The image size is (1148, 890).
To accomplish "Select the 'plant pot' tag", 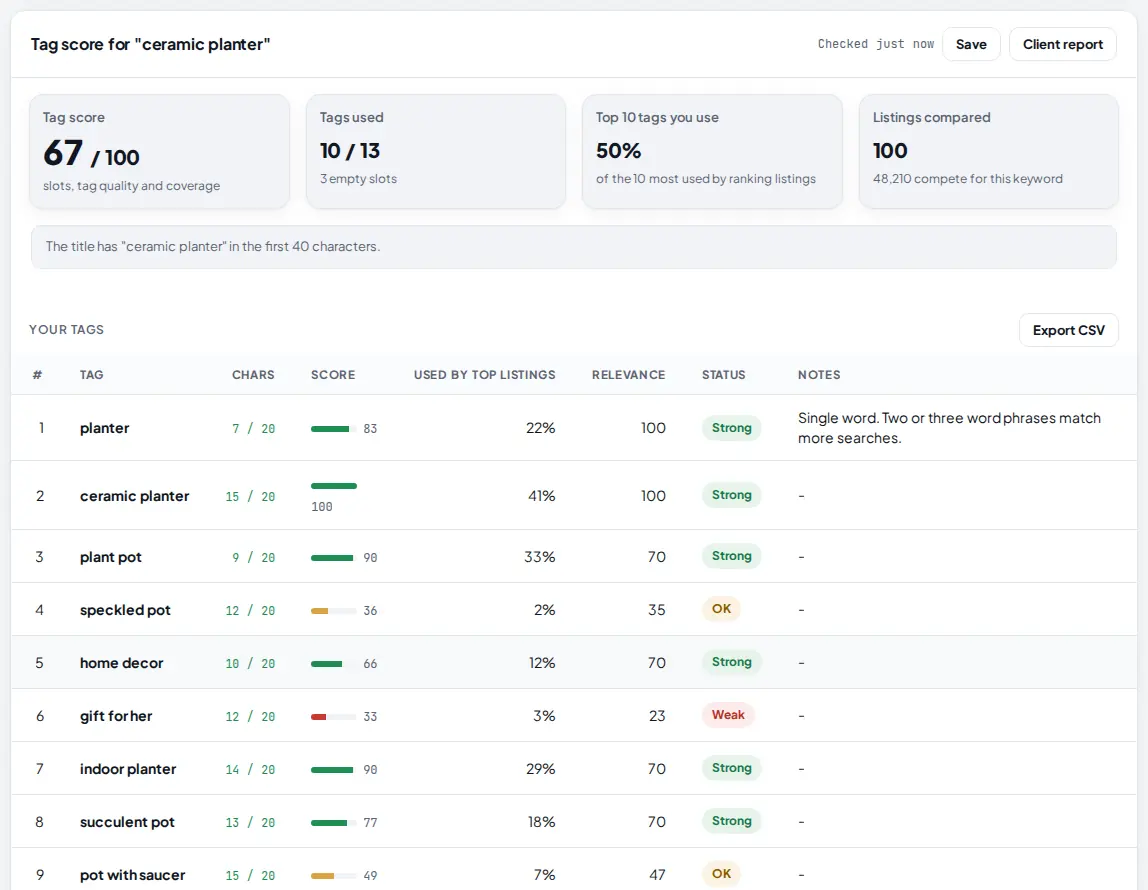I will (x=111, y=557).
